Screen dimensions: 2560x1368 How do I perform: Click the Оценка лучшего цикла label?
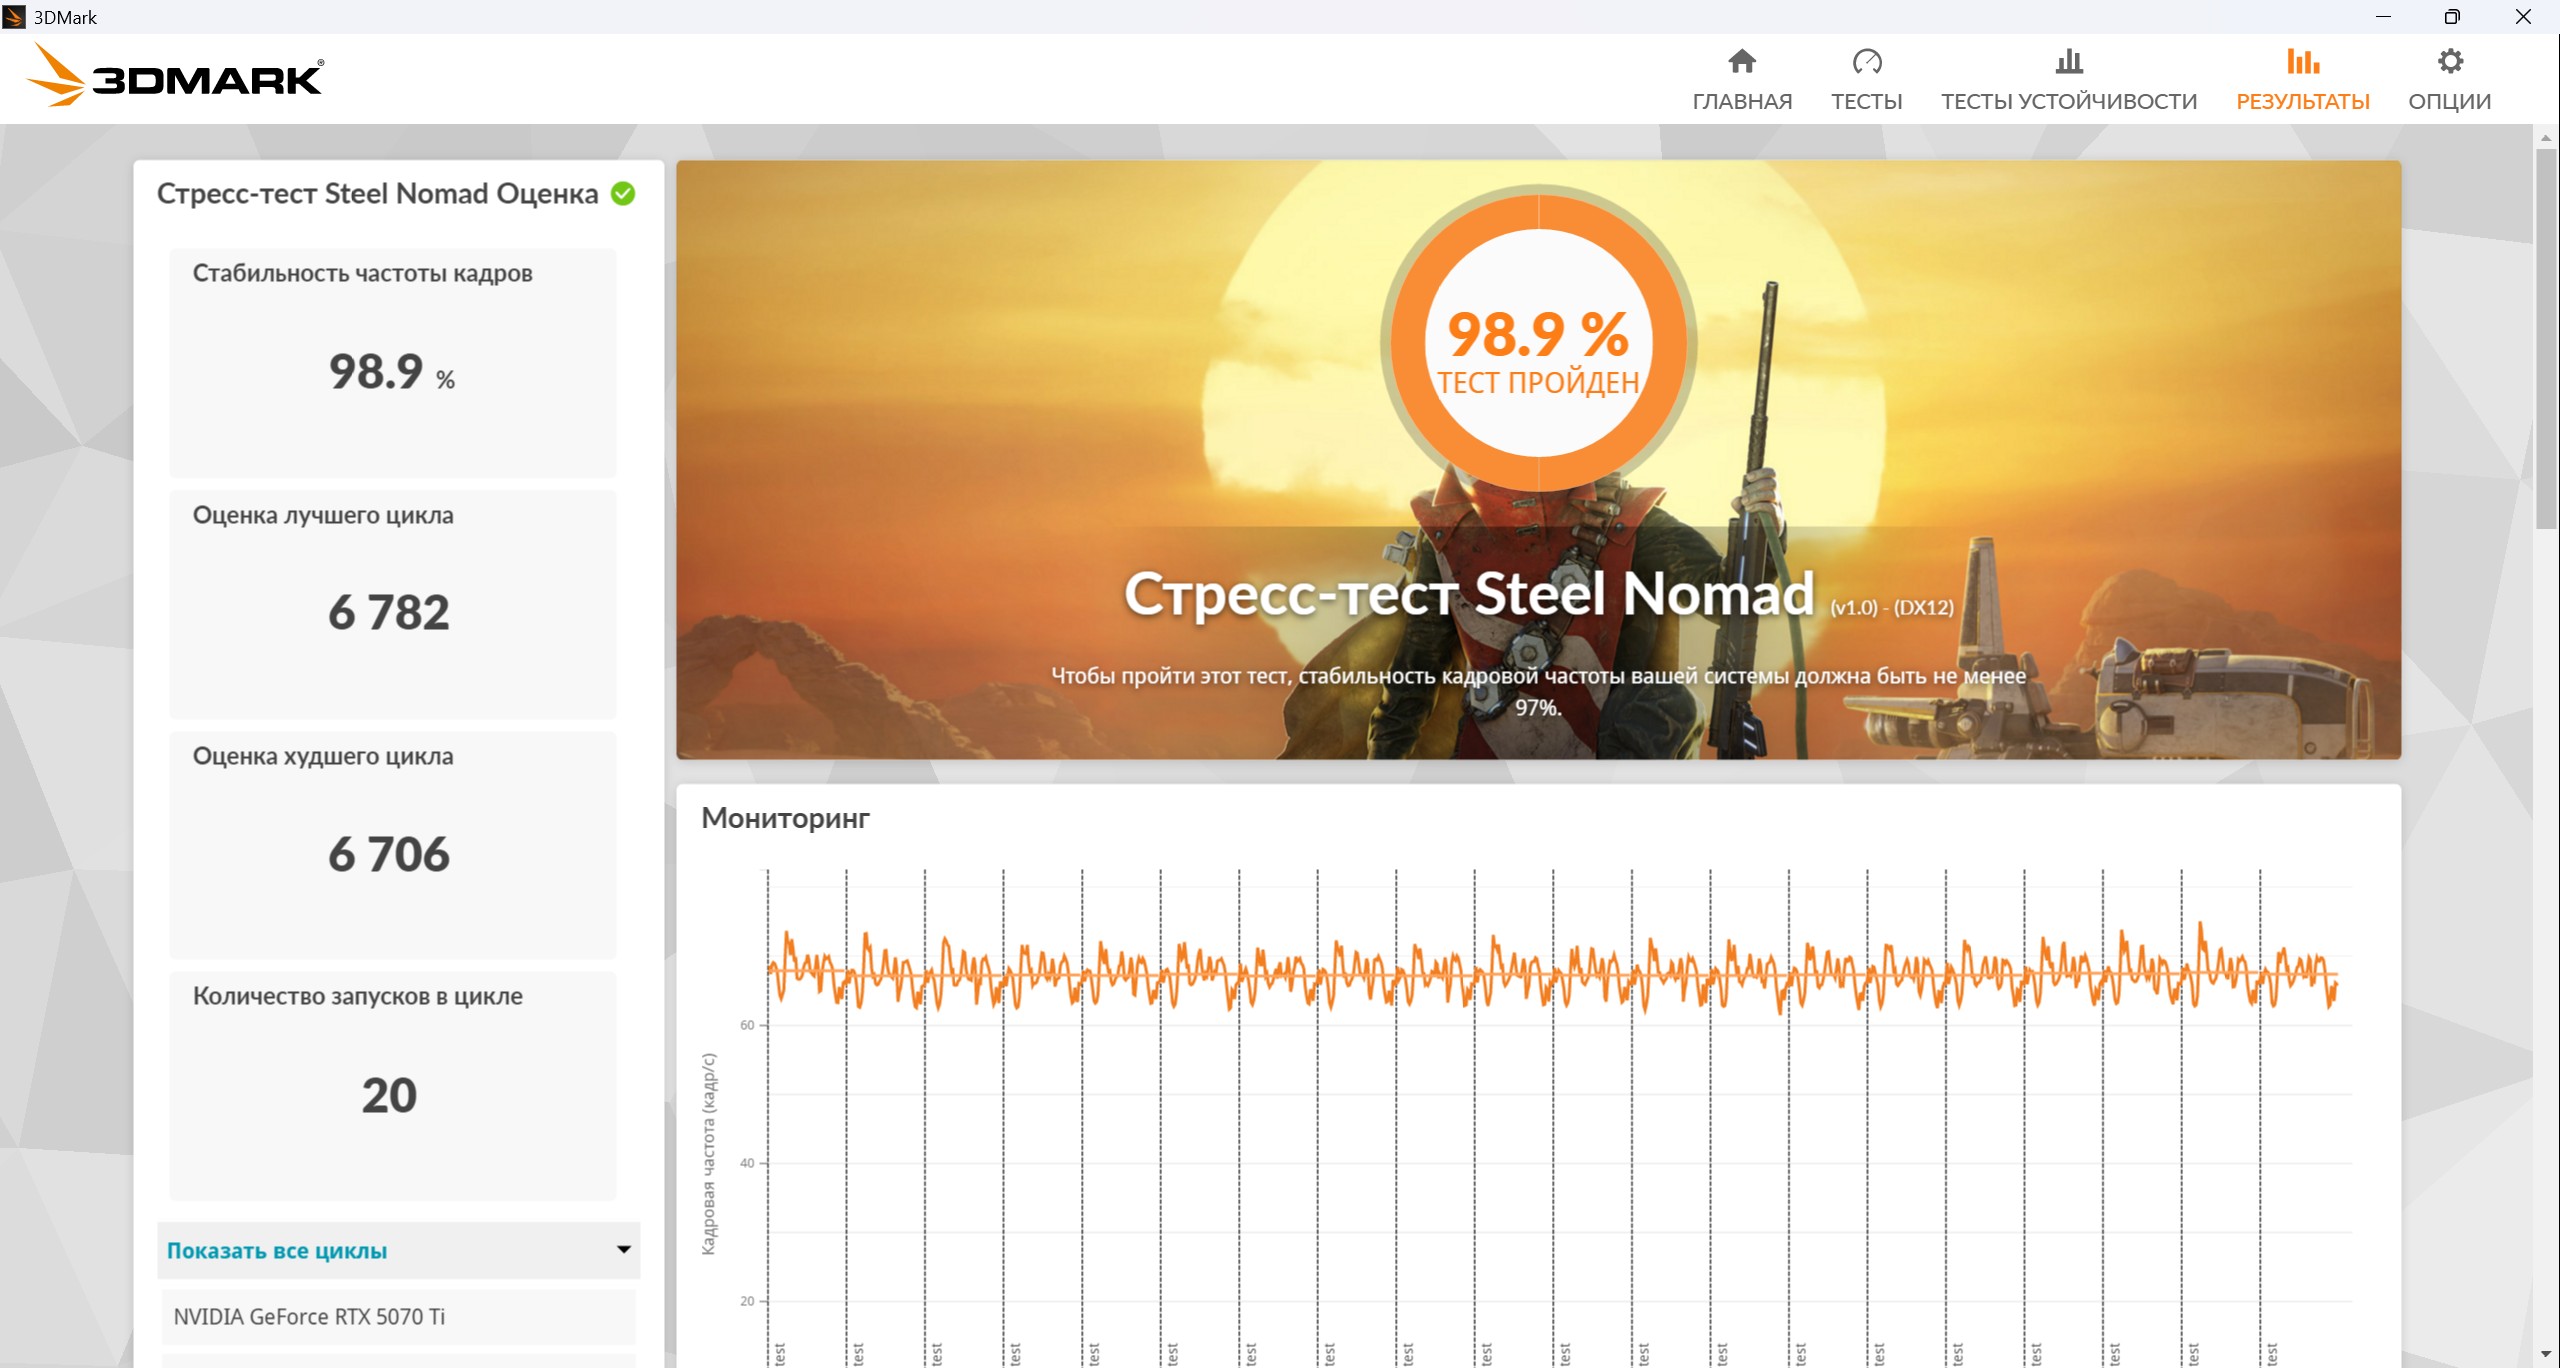tap(323, 515)
